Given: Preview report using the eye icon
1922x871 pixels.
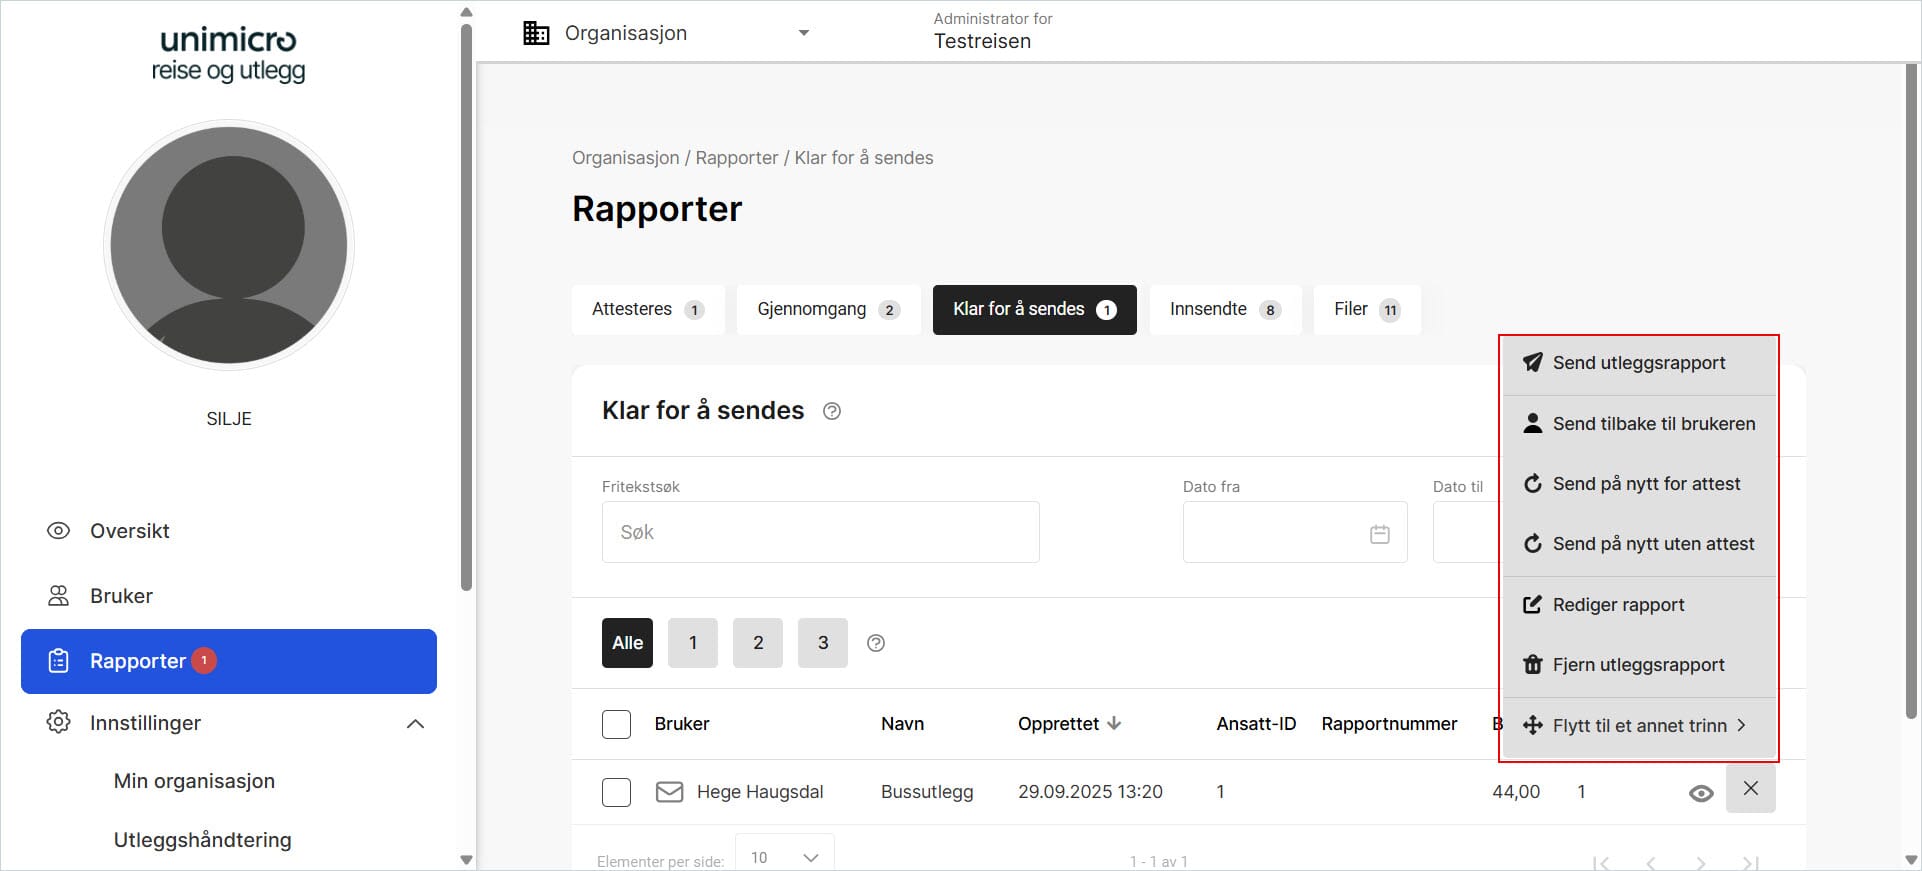Looking at the screenshot, I should (1700, 794).
